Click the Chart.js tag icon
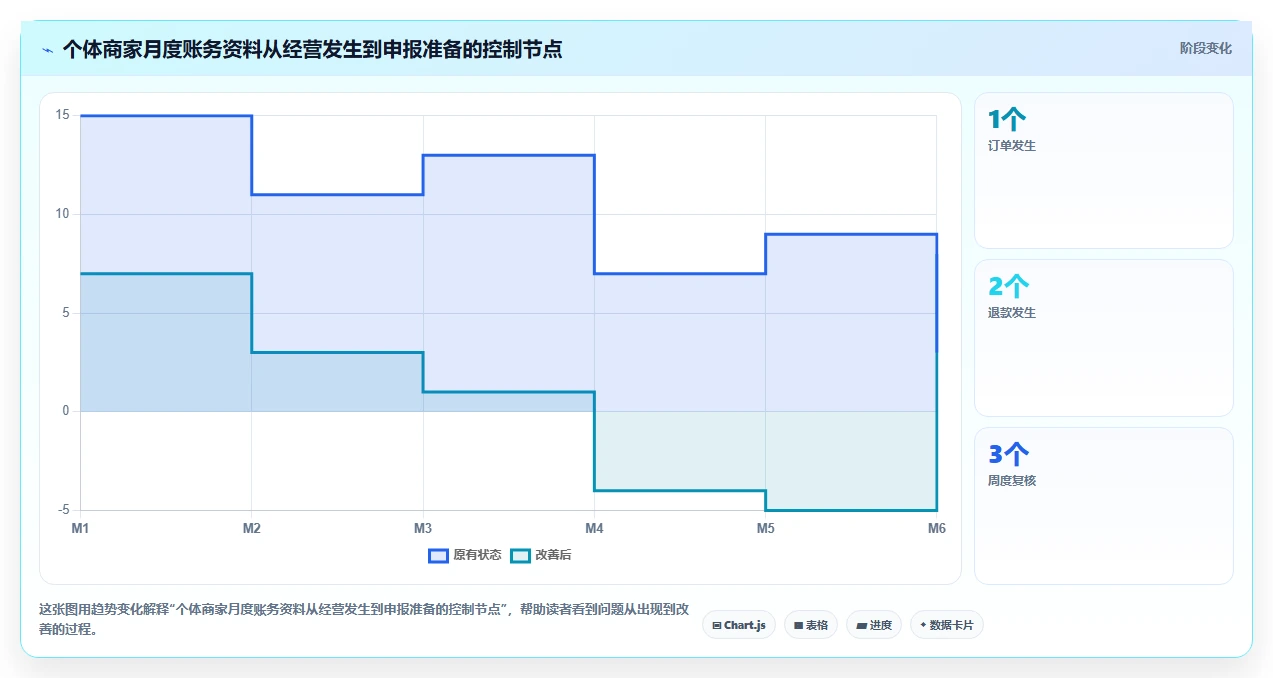The image size is (1273, 678). pyautogui.click(x=717, y=625)
